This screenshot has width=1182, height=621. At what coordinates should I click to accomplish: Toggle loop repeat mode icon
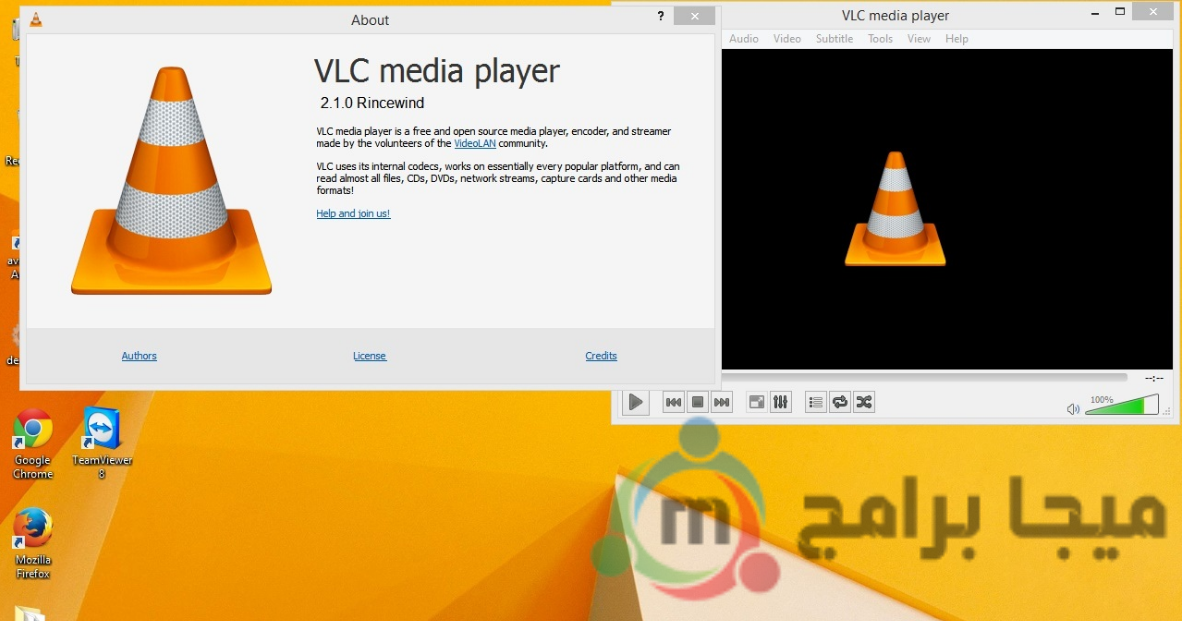pos(840,402)
